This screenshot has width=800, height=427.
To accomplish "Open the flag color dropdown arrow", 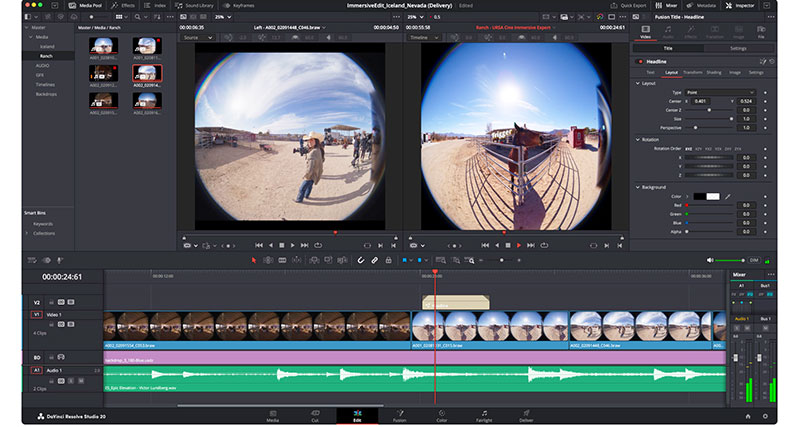I will coord(411,260).
